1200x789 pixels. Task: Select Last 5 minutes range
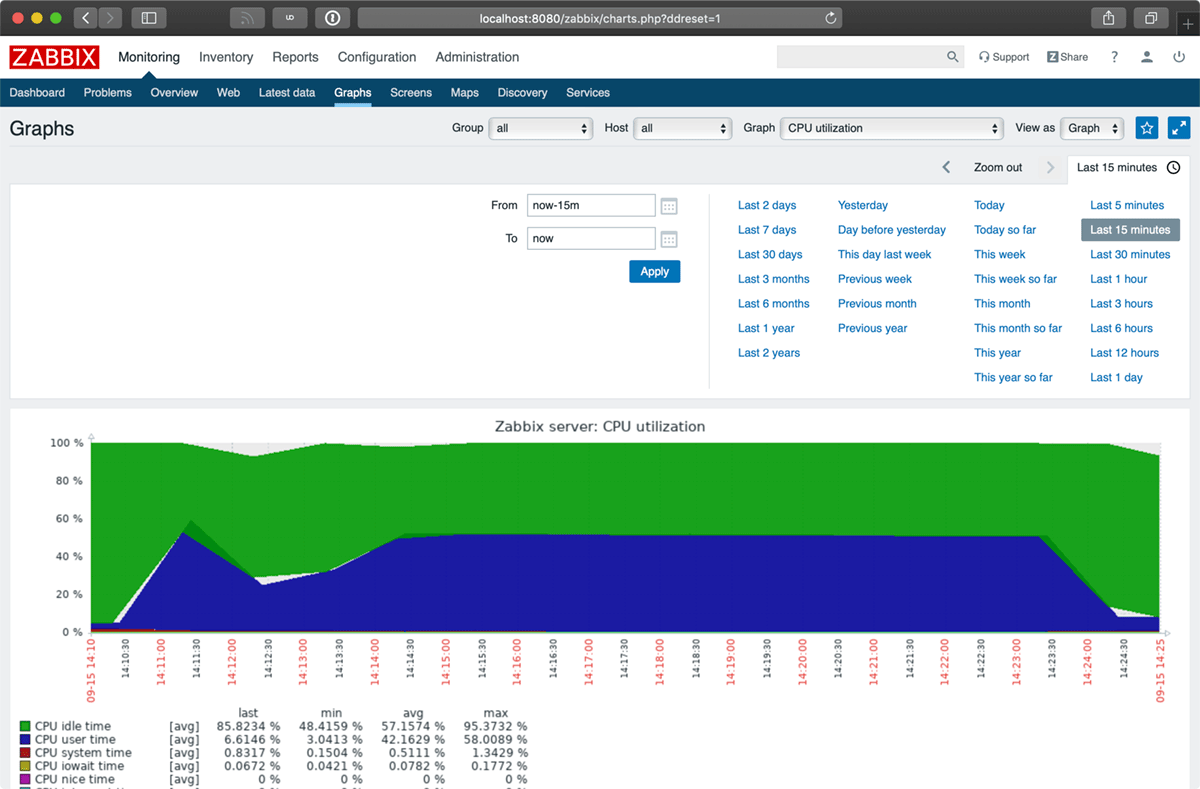click(1127, 205)
